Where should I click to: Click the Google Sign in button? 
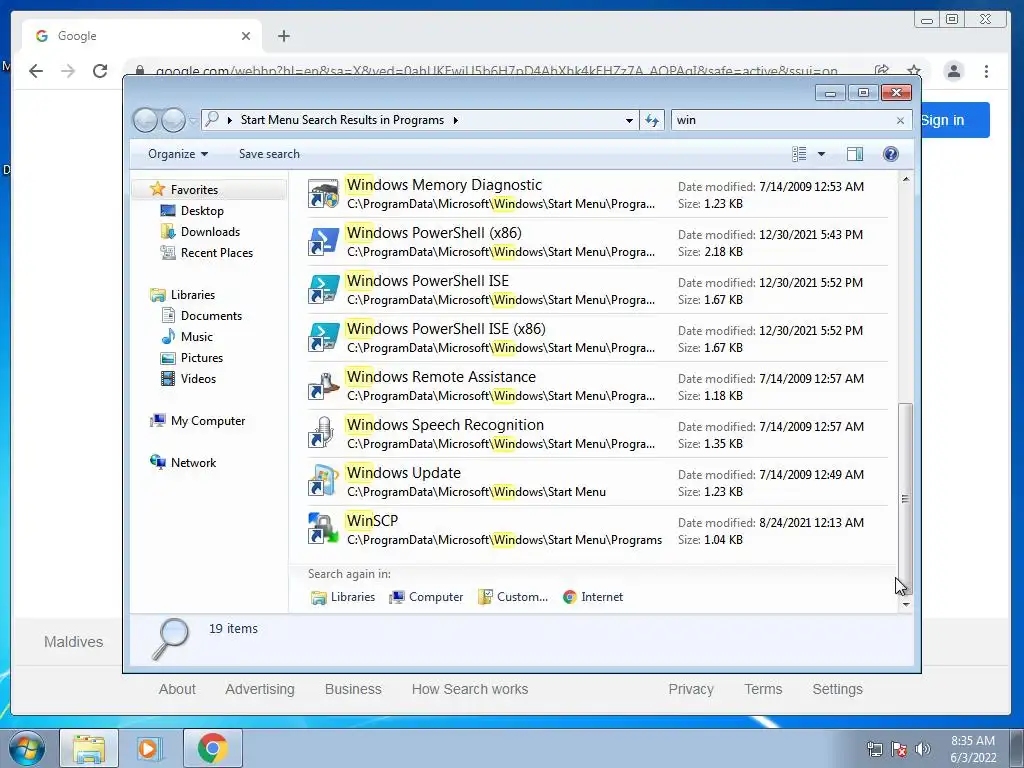tap(955, 120)
